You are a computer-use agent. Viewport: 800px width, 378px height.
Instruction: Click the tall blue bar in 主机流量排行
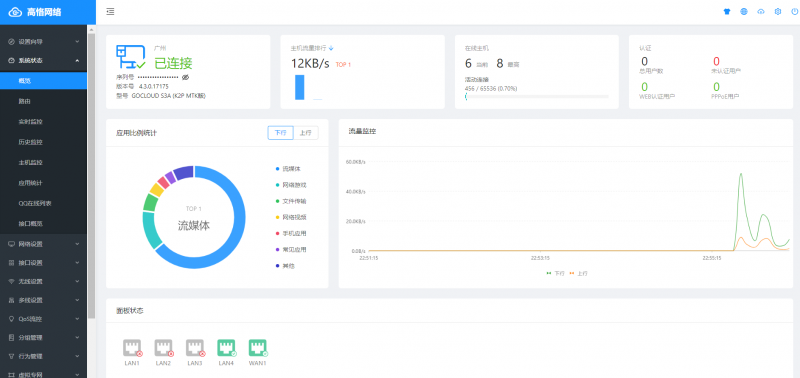click(x=299, y=87)
